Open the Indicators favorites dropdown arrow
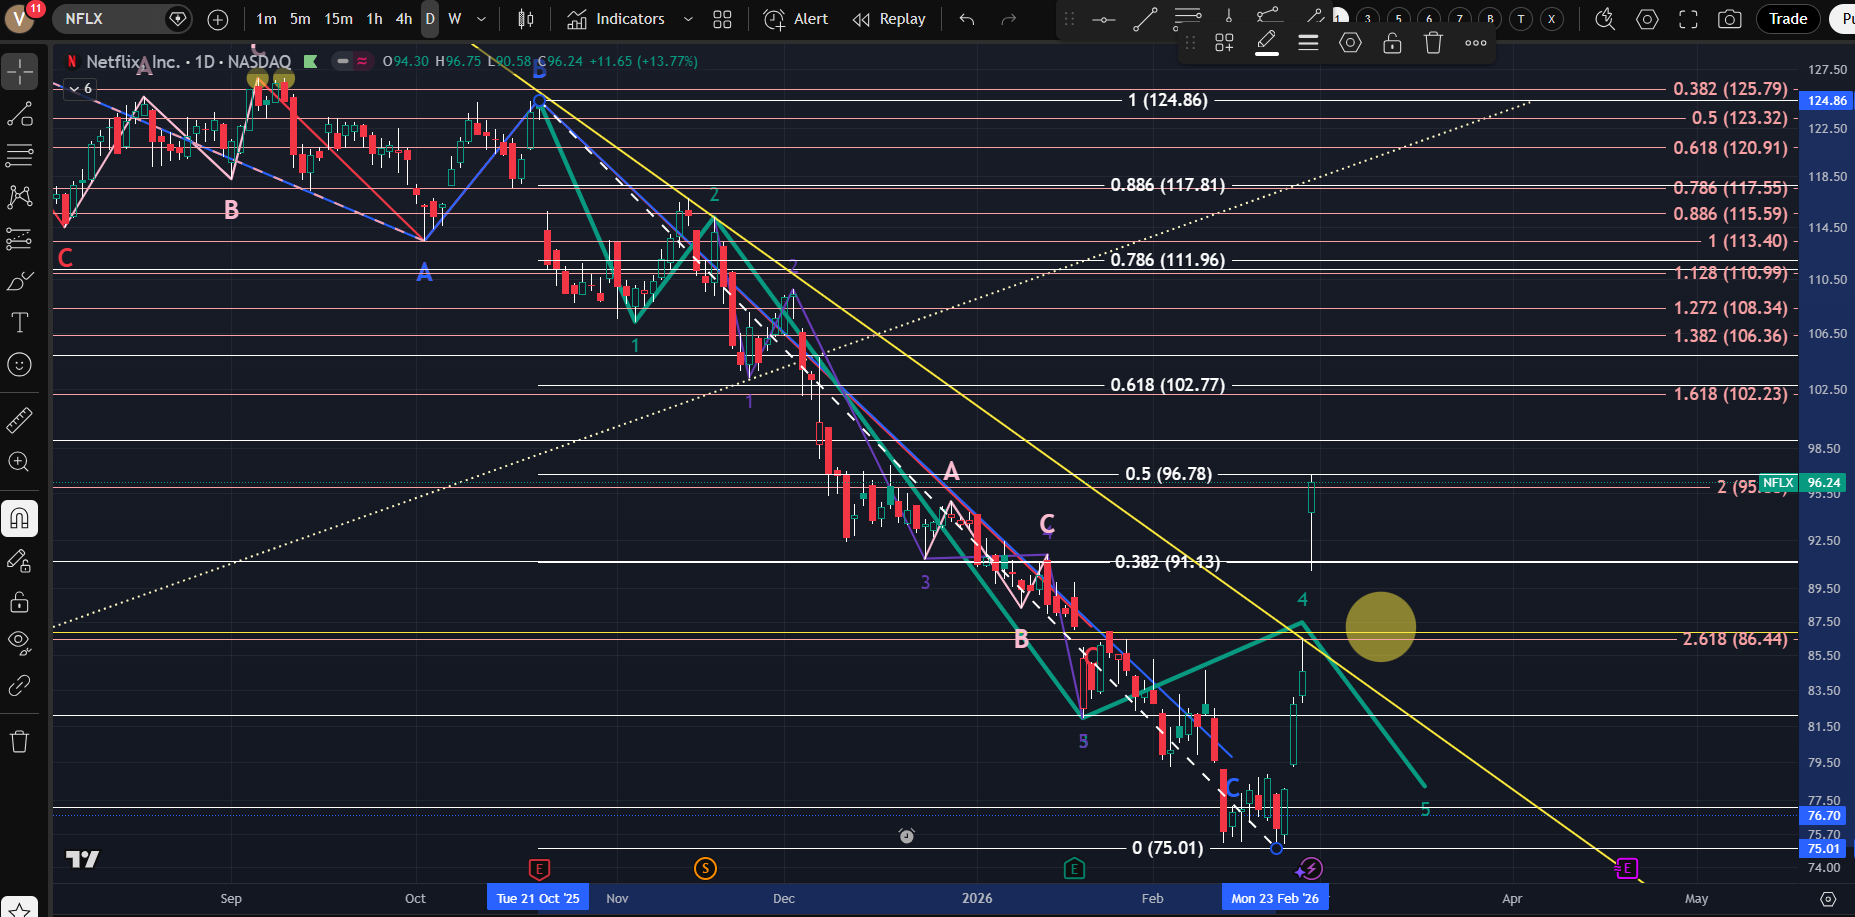The width and height of the screenshot is (1855, 917). tap(688, 19)
